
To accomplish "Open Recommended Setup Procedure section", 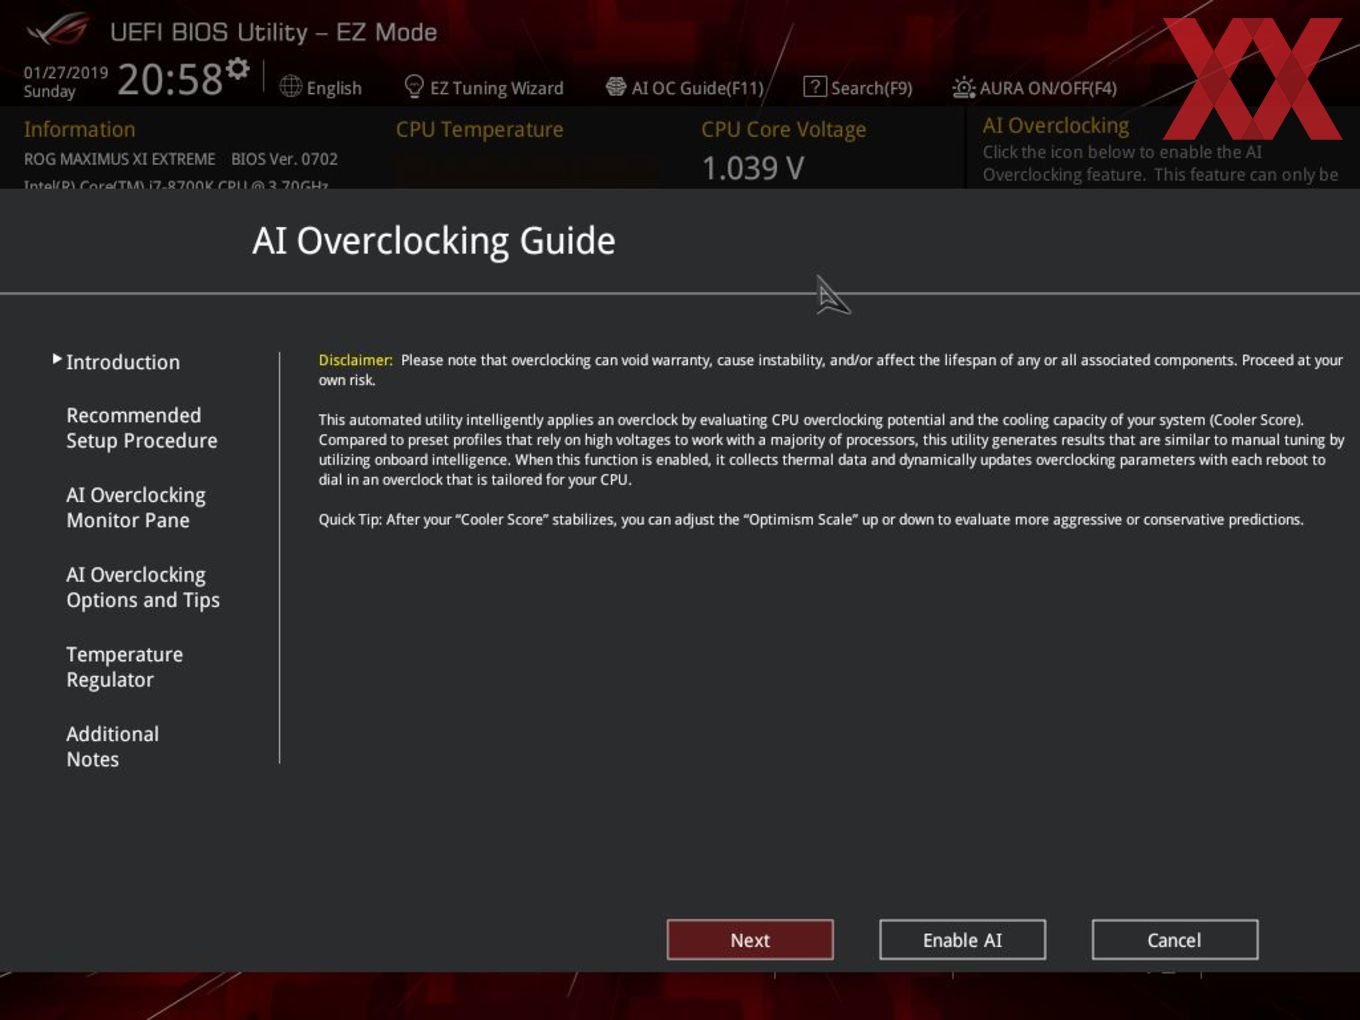I will coord(141,428).
